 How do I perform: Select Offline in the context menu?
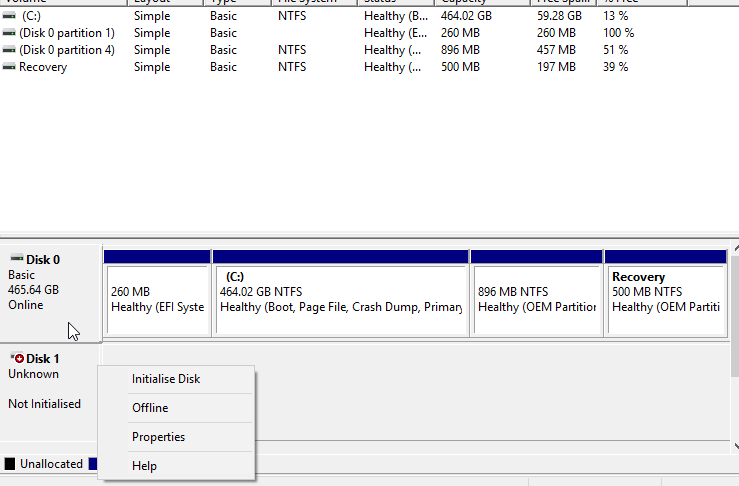coord(150,408)
